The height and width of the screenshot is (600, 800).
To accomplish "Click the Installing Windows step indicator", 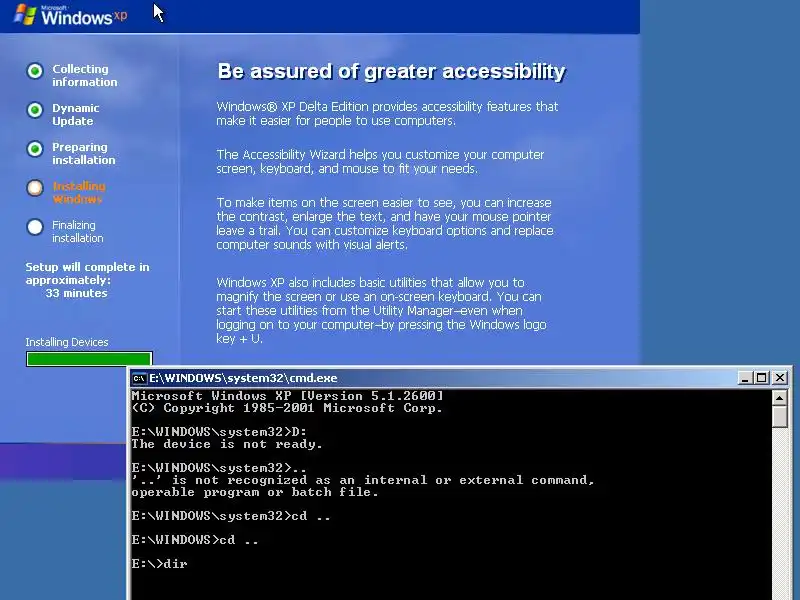I will [35, 188].
